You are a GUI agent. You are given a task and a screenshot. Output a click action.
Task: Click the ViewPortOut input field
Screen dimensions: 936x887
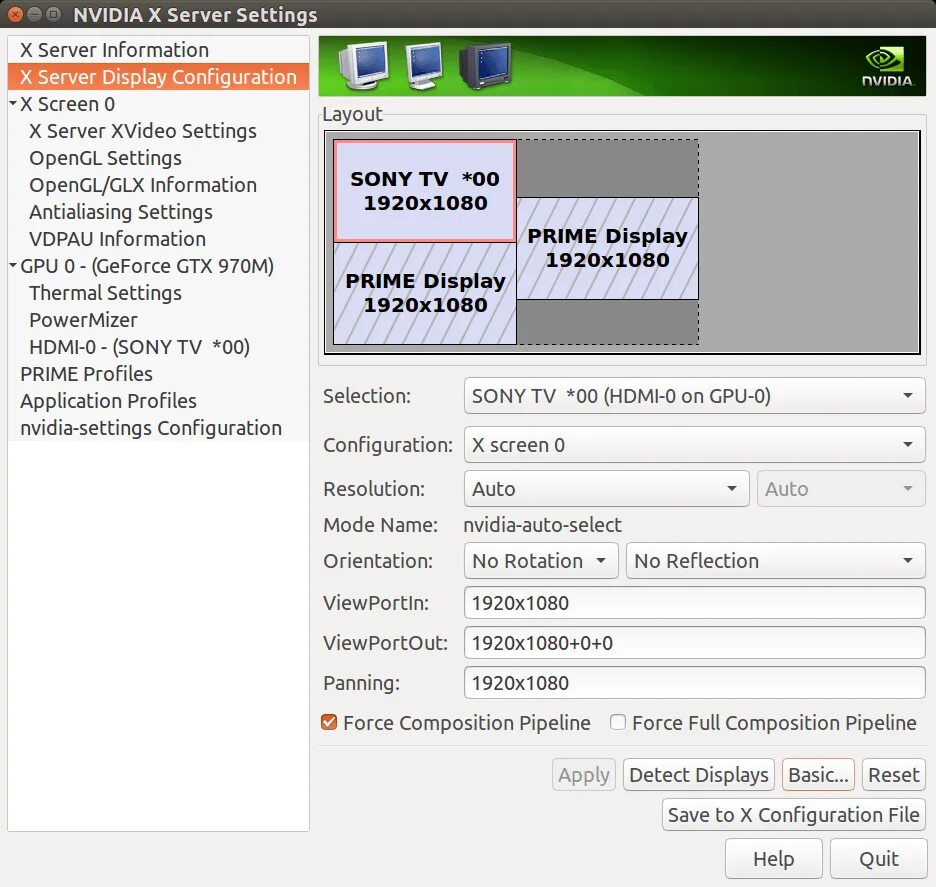(694, 643)
